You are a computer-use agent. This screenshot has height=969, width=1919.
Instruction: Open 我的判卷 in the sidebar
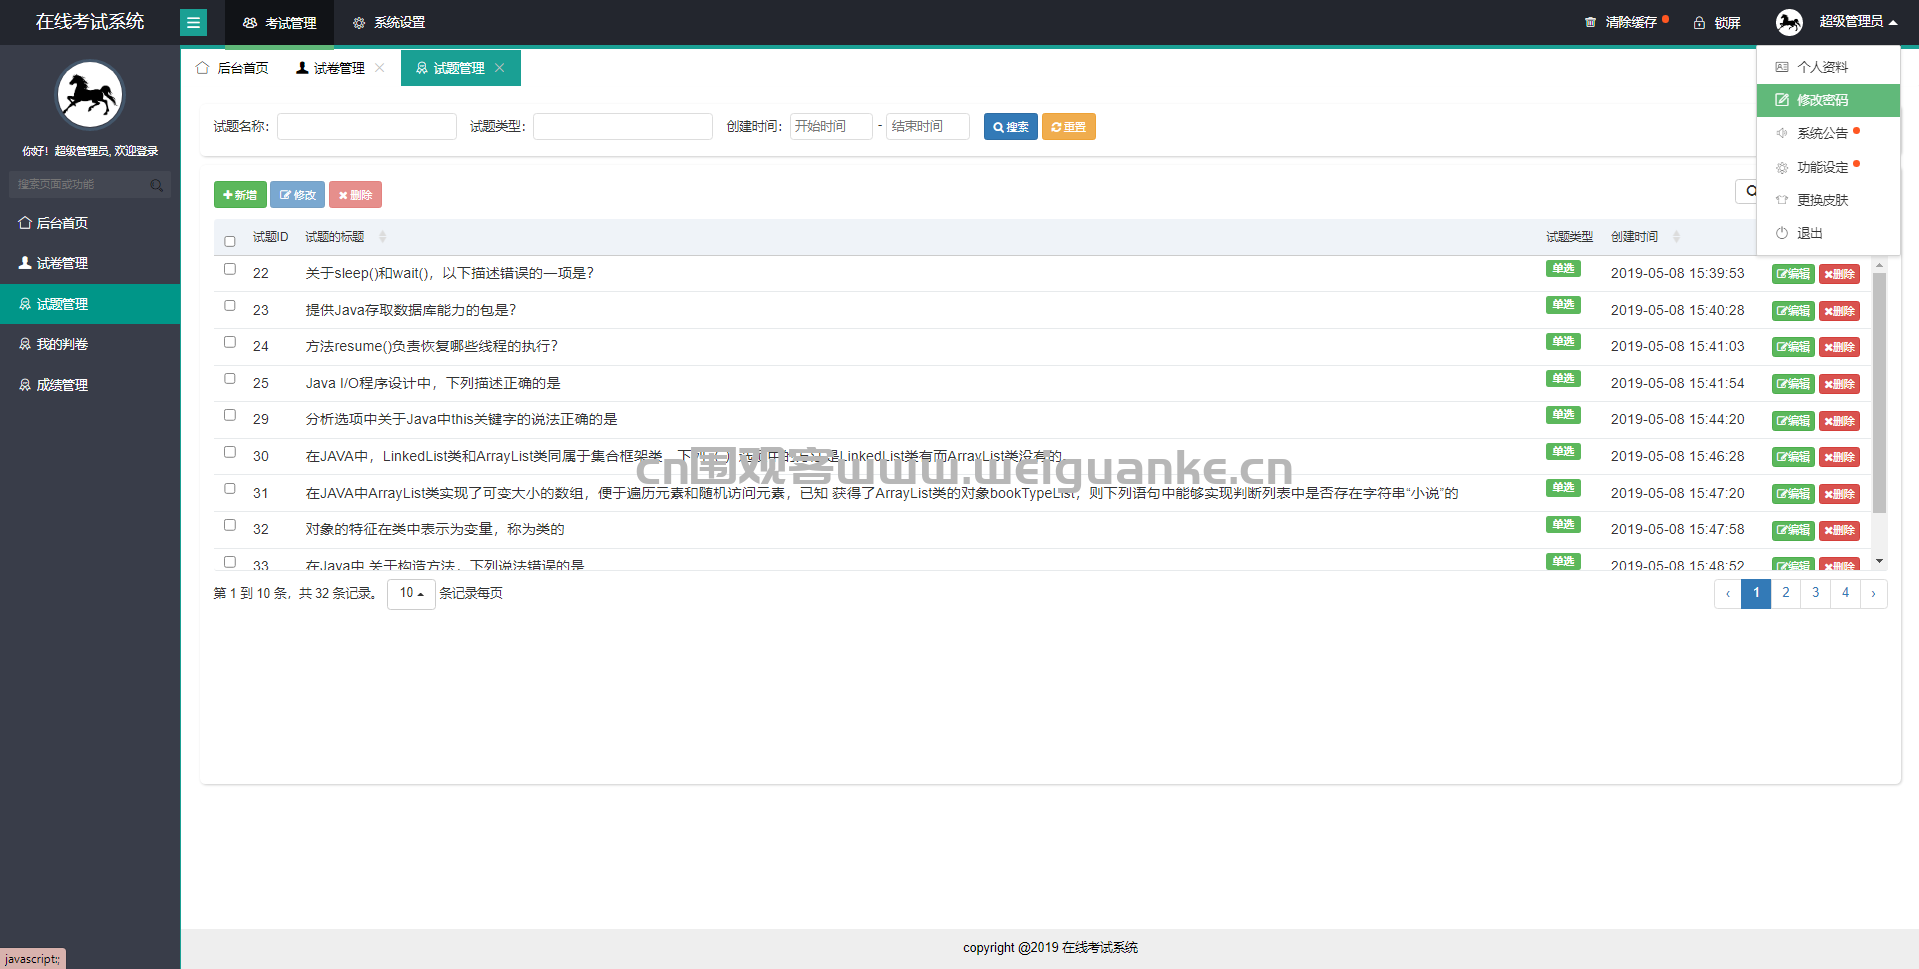[x=90, y=344]
